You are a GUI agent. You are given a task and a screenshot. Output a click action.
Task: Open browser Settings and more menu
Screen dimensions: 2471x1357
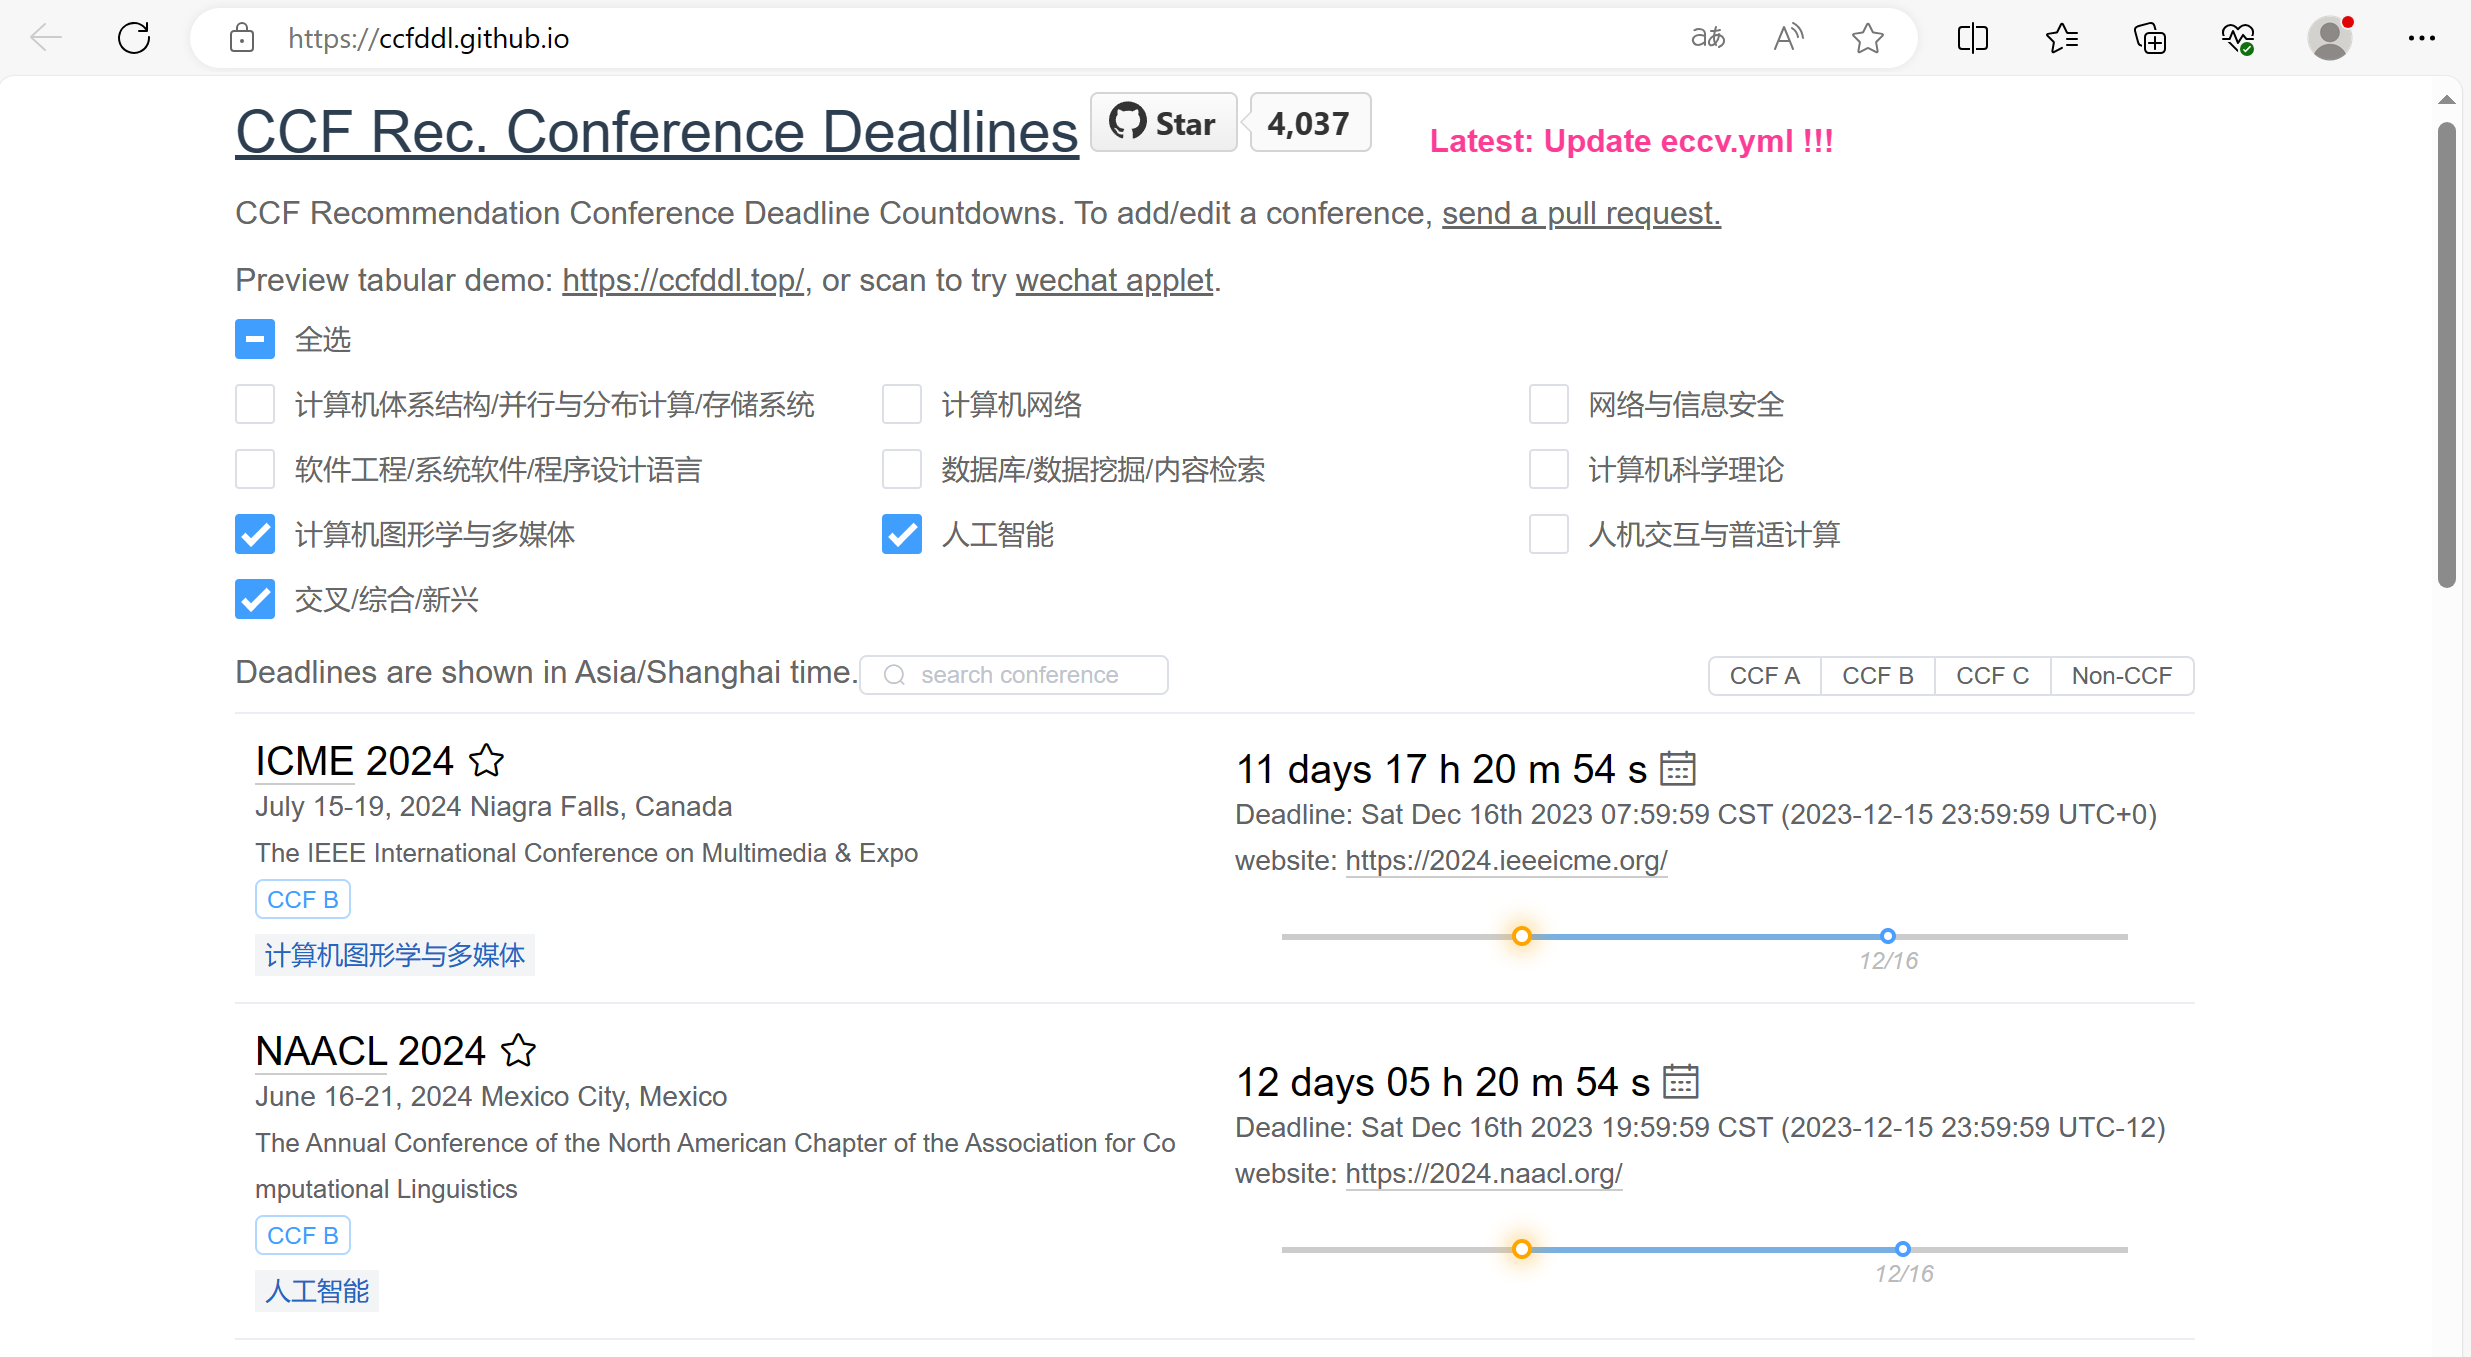coord(2421,38)
